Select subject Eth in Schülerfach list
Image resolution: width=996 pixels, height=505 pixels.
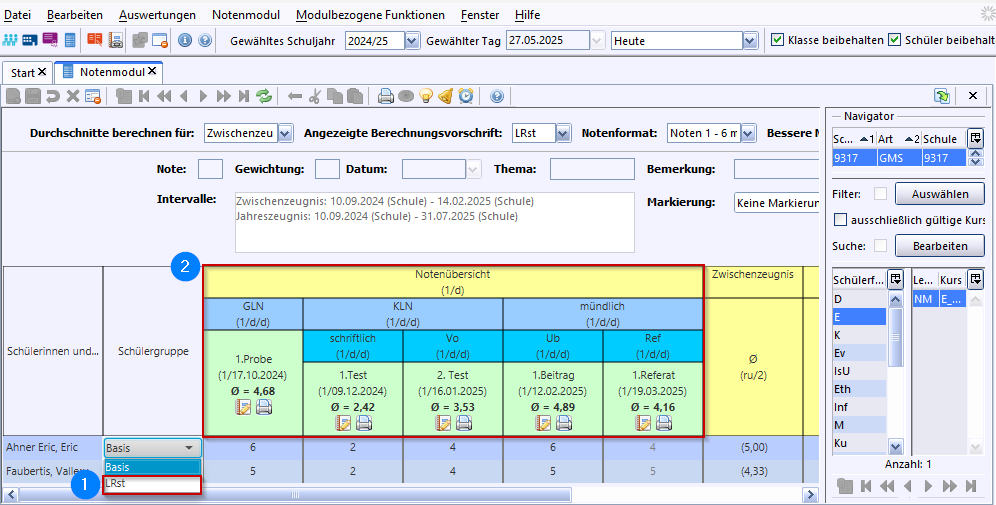pyautogui.click(x=859, y=389)
